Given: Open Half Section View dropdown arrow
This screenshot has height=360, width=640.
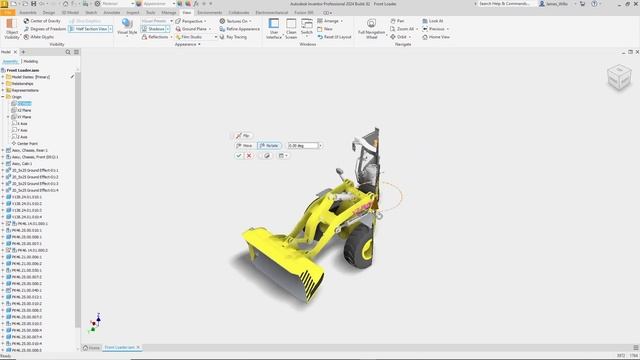Looking at the screenshot, I should pos(111,29).
